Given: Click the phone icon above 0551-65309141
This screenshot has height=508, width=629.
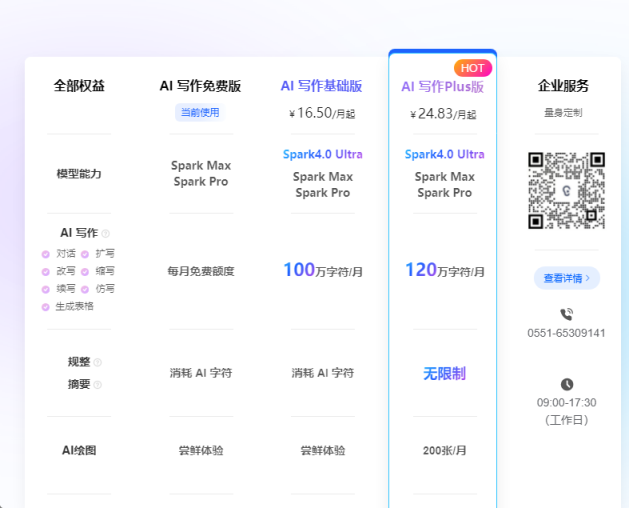Looking at the screenshot, I should 567,314.
